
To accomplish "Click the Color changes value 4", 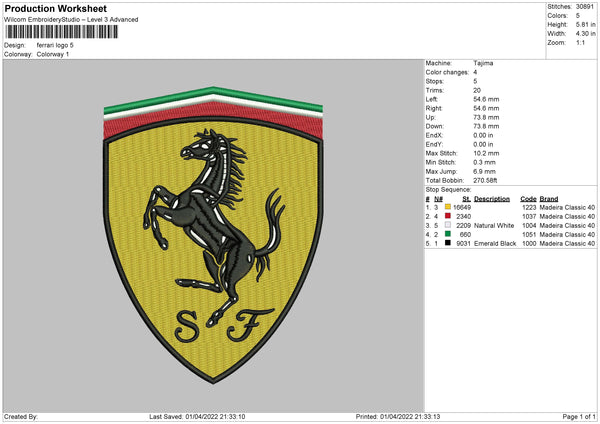I will click(475, 72).
